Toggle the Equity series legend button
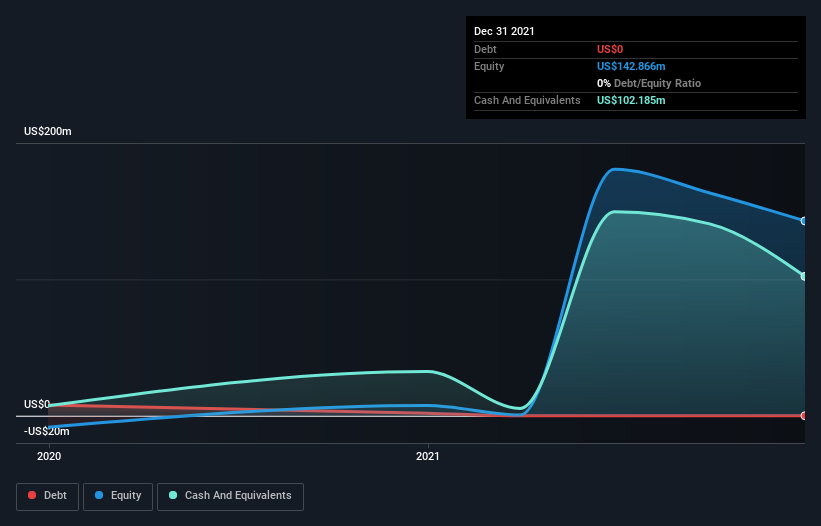821x526 pixels. [118, 496]
